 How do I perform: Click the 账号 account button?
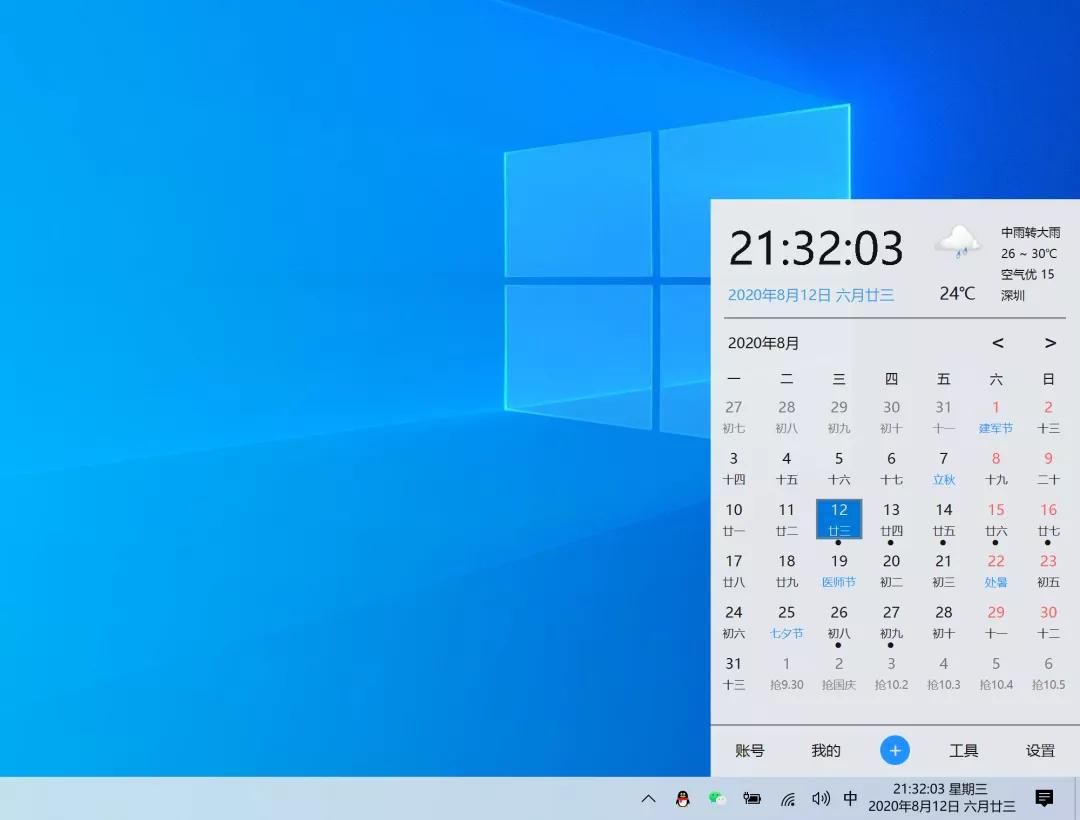click(x=748, y=750)
